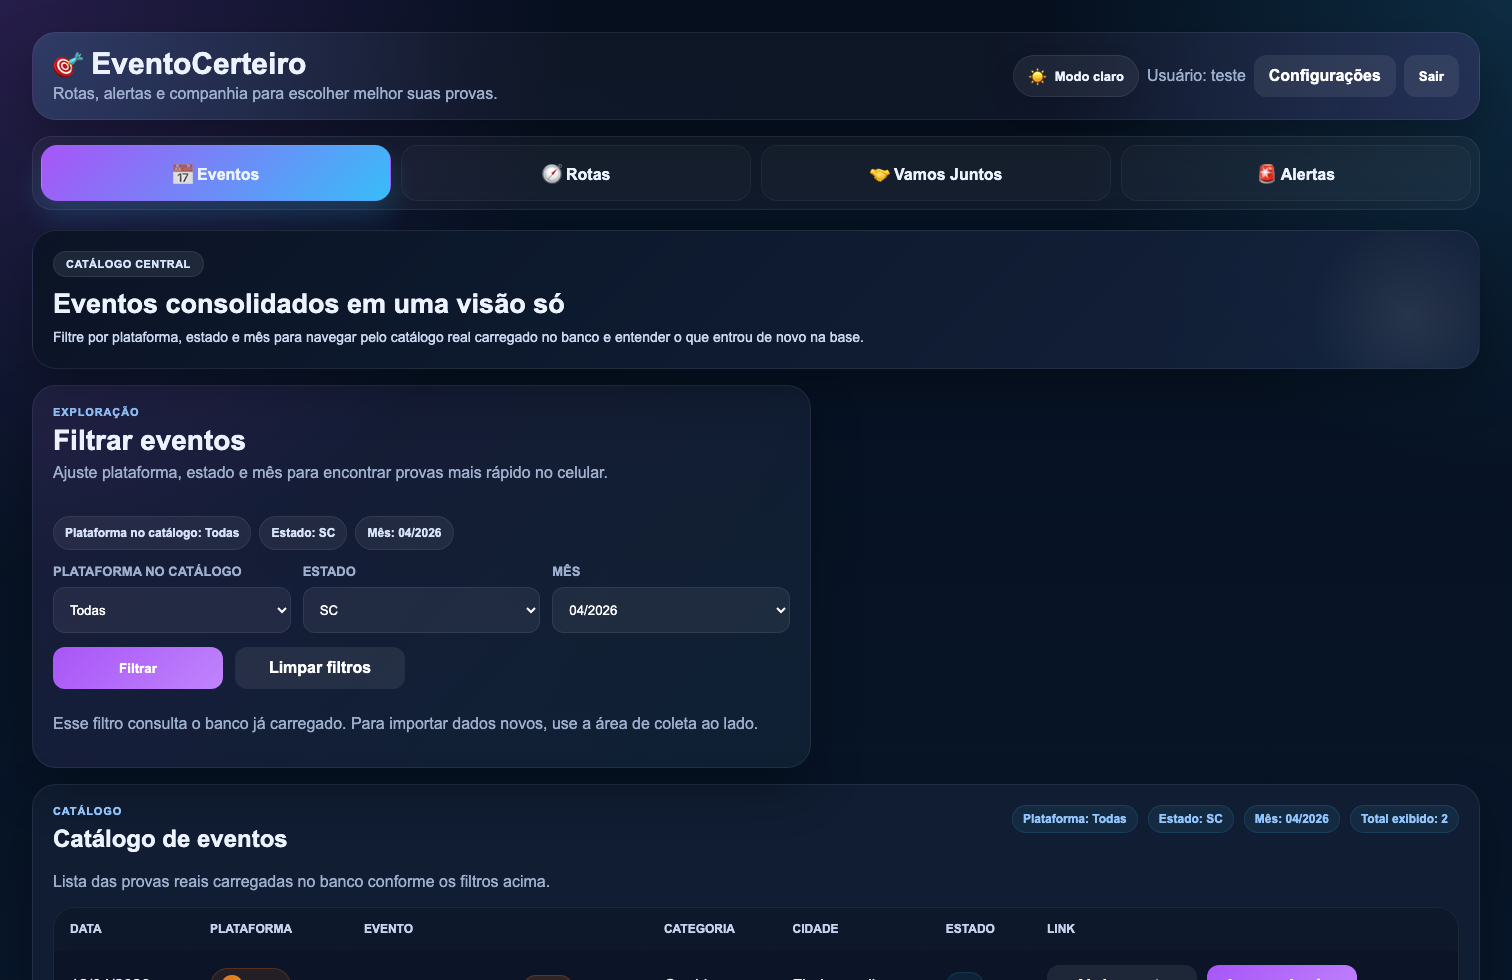Click the Total exibido: 2 badge
Viewport: 1512px width, 980px height.
pyautogui.click(x=1404, y=818)
